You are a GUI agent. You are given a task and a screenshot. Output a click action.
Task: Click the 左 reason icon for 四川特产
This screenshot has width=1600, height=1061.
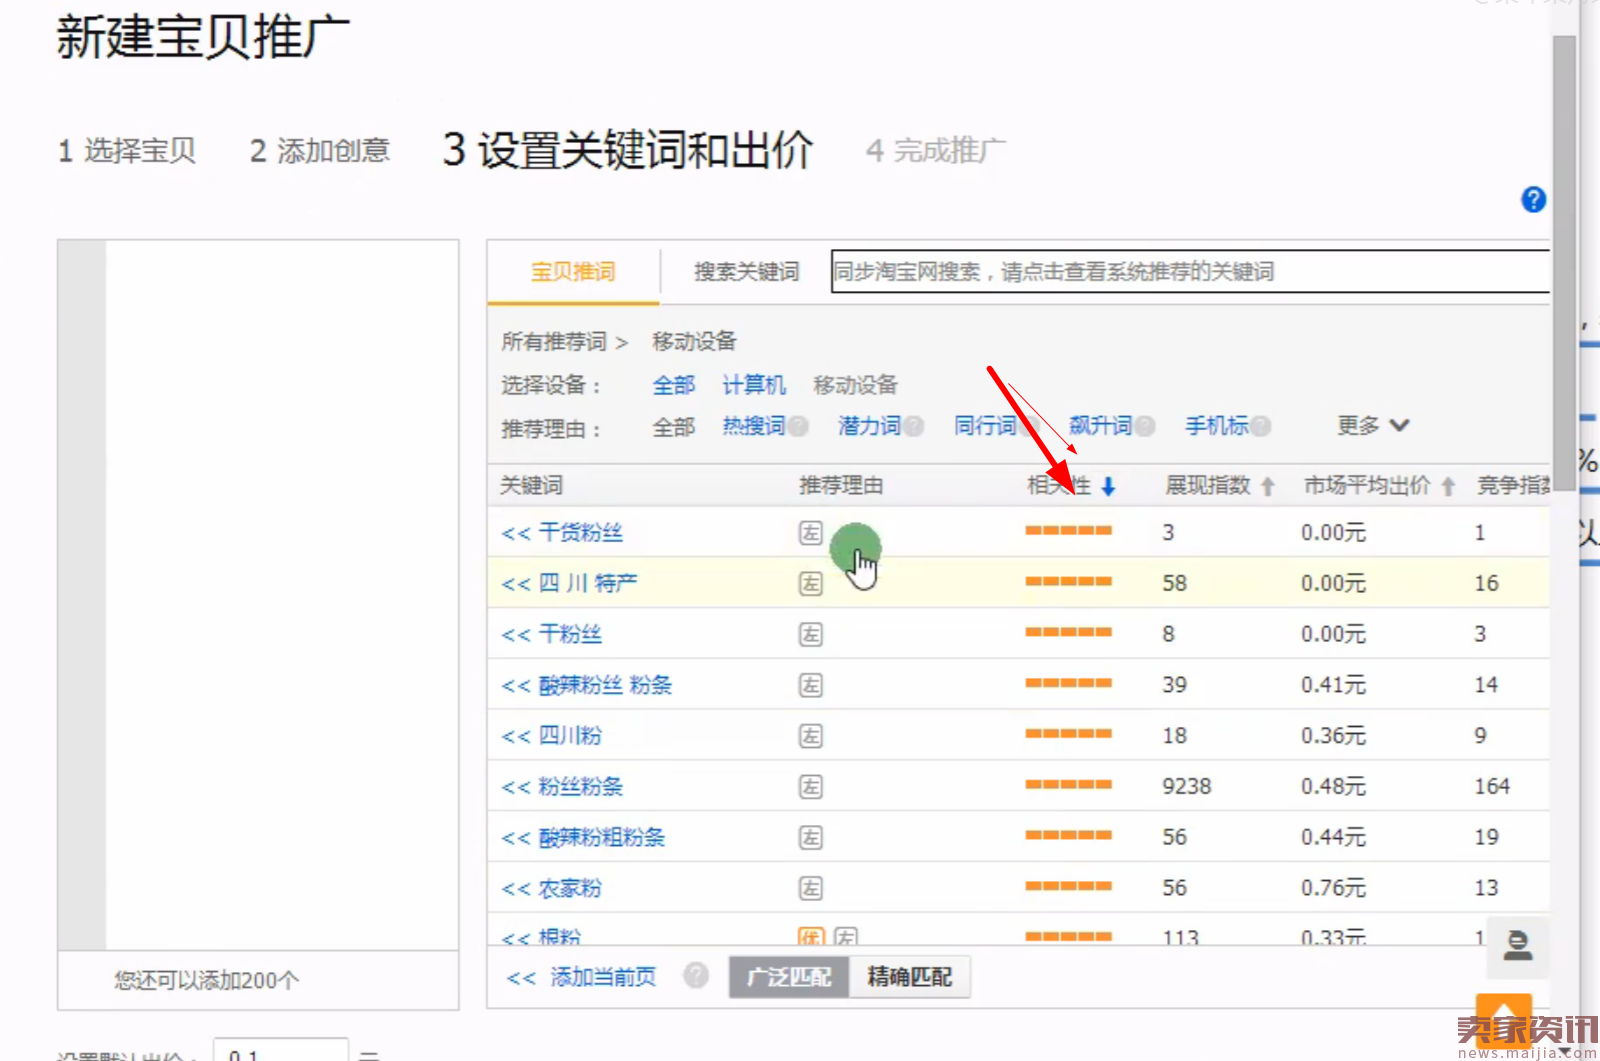(810, 583)
